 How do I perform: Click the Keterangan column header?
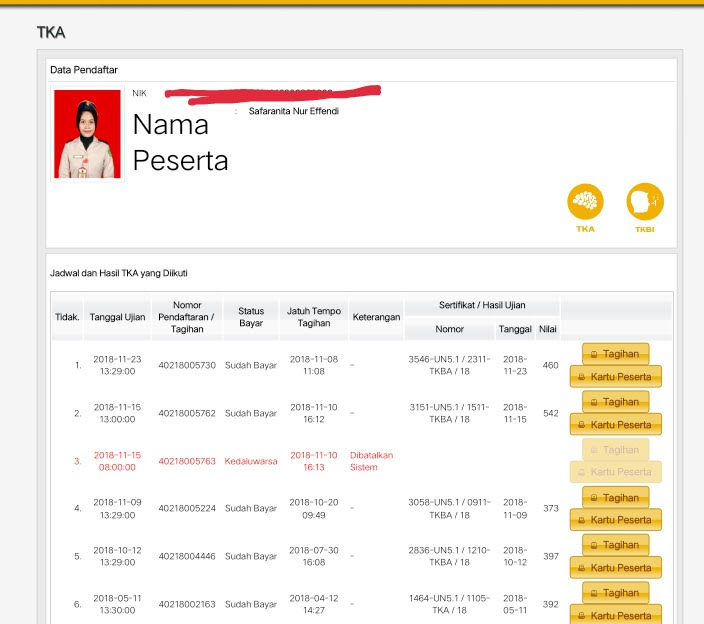[376, 317]
